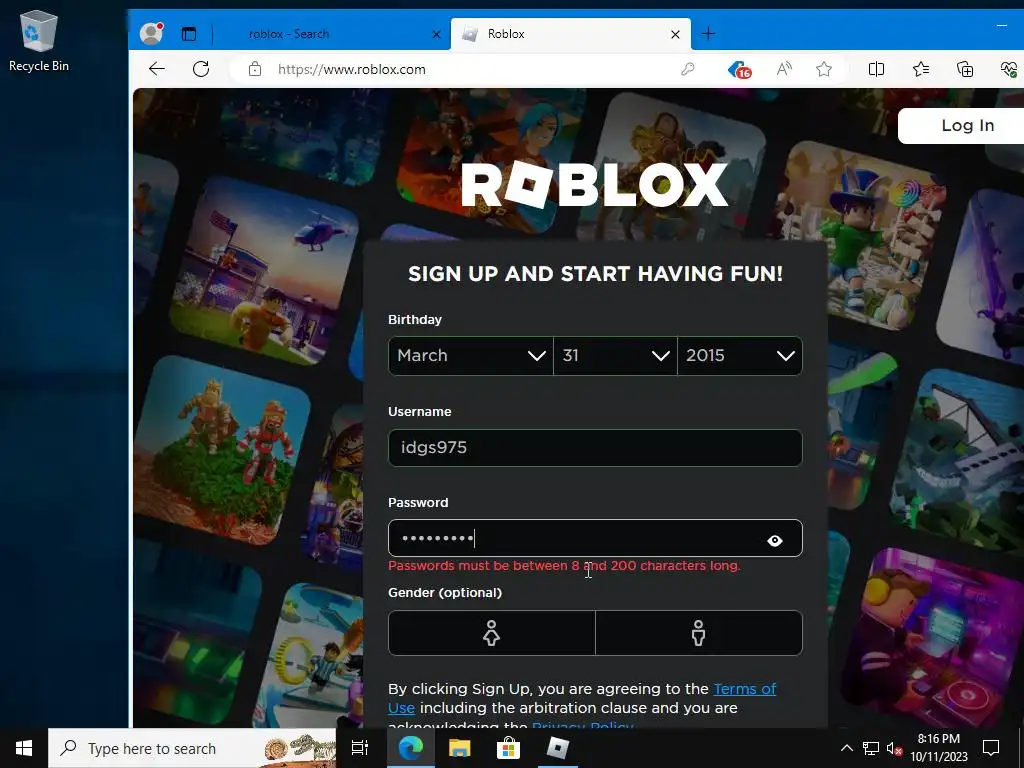Click the Roblox logo
Viewport: 1024px width, 768px height.
(595, 184)
